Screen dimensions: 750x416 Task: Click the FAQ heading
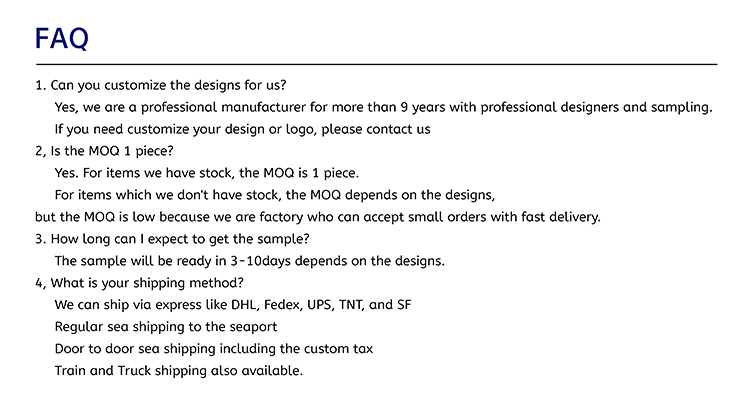62,38
